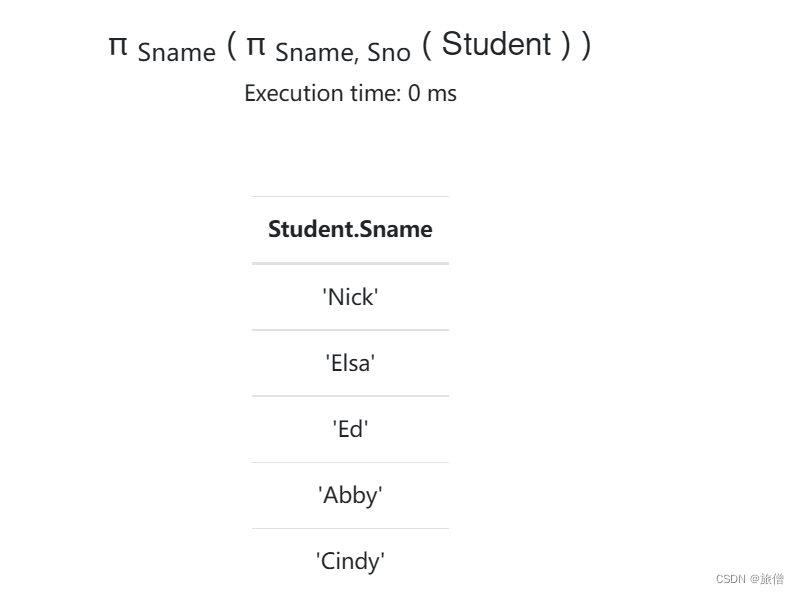Click the inner π projection symbol
This screenshot has height=594, width=799.
(256, 46)
